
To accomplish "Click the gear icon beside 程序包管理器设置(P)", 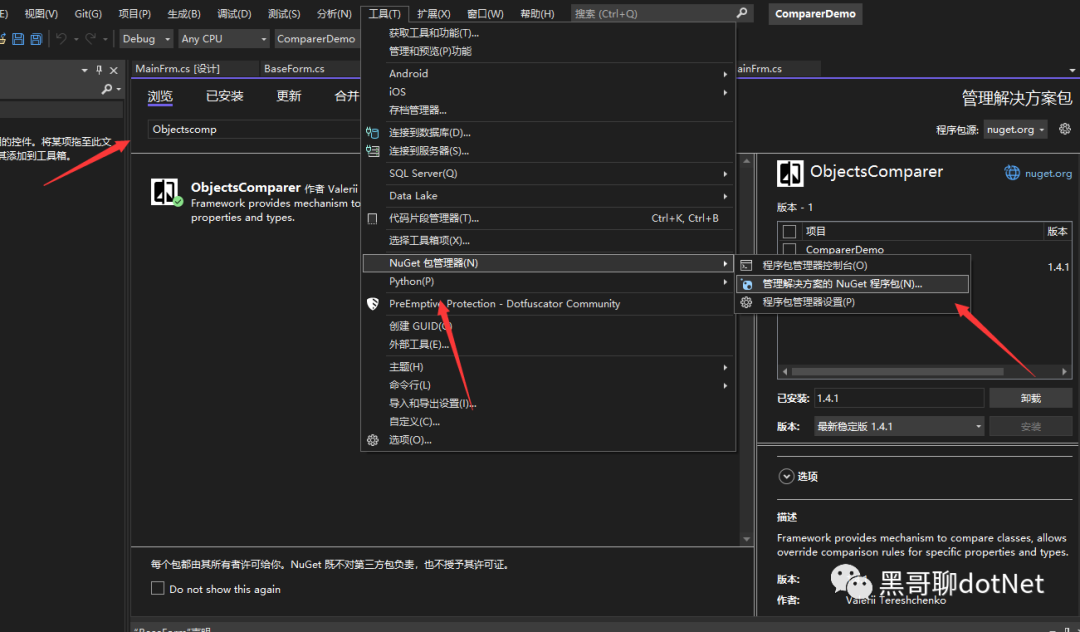I will [x=746, y=302].
